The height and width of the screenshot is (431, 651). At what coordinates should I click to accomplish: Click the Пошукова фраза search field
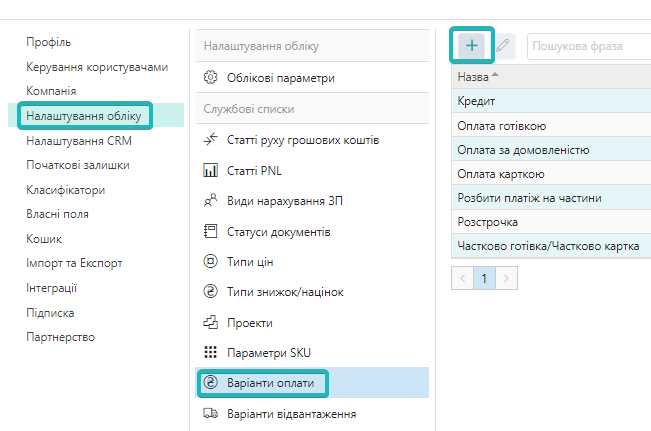pyautogui.click(x=588, y=46)
